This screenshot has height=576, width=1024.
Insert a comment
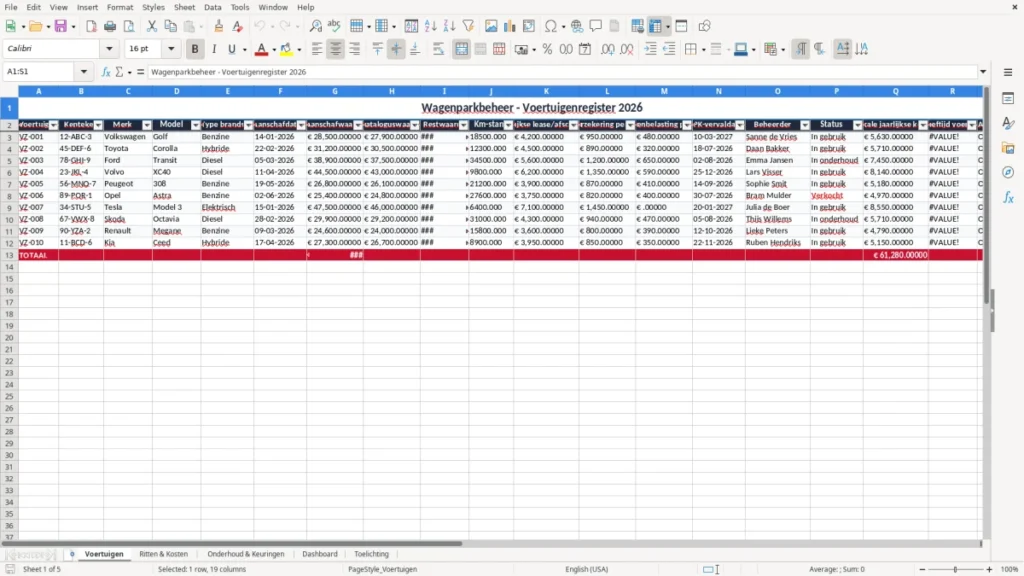596,26
